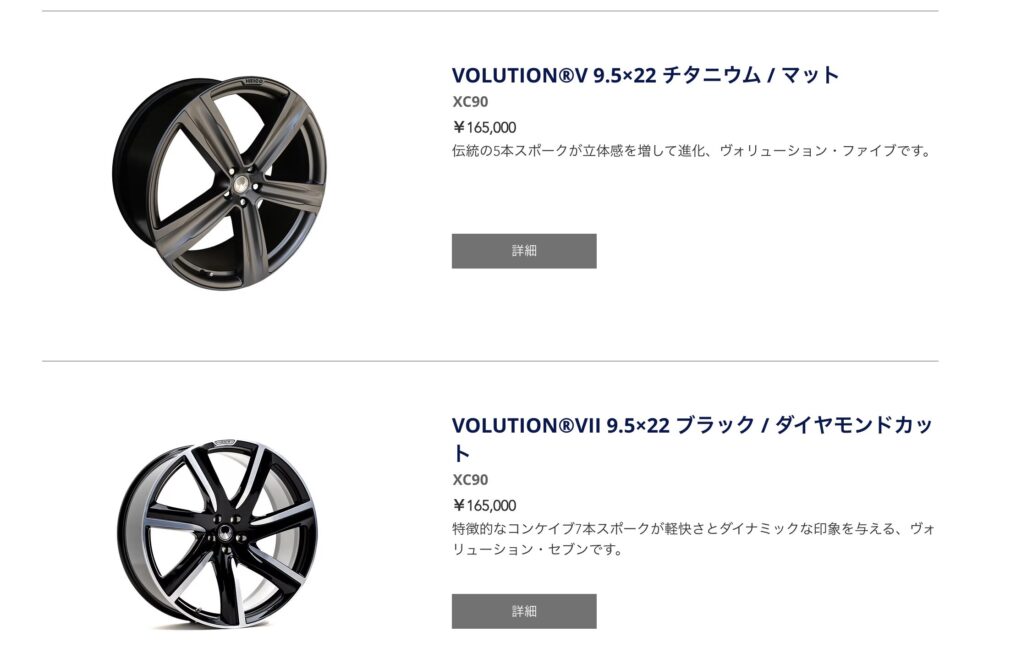The image size is (1011, 670).
Task: Open the matte titanium VOLUTION V wheel image
Action: coord(219,184)
